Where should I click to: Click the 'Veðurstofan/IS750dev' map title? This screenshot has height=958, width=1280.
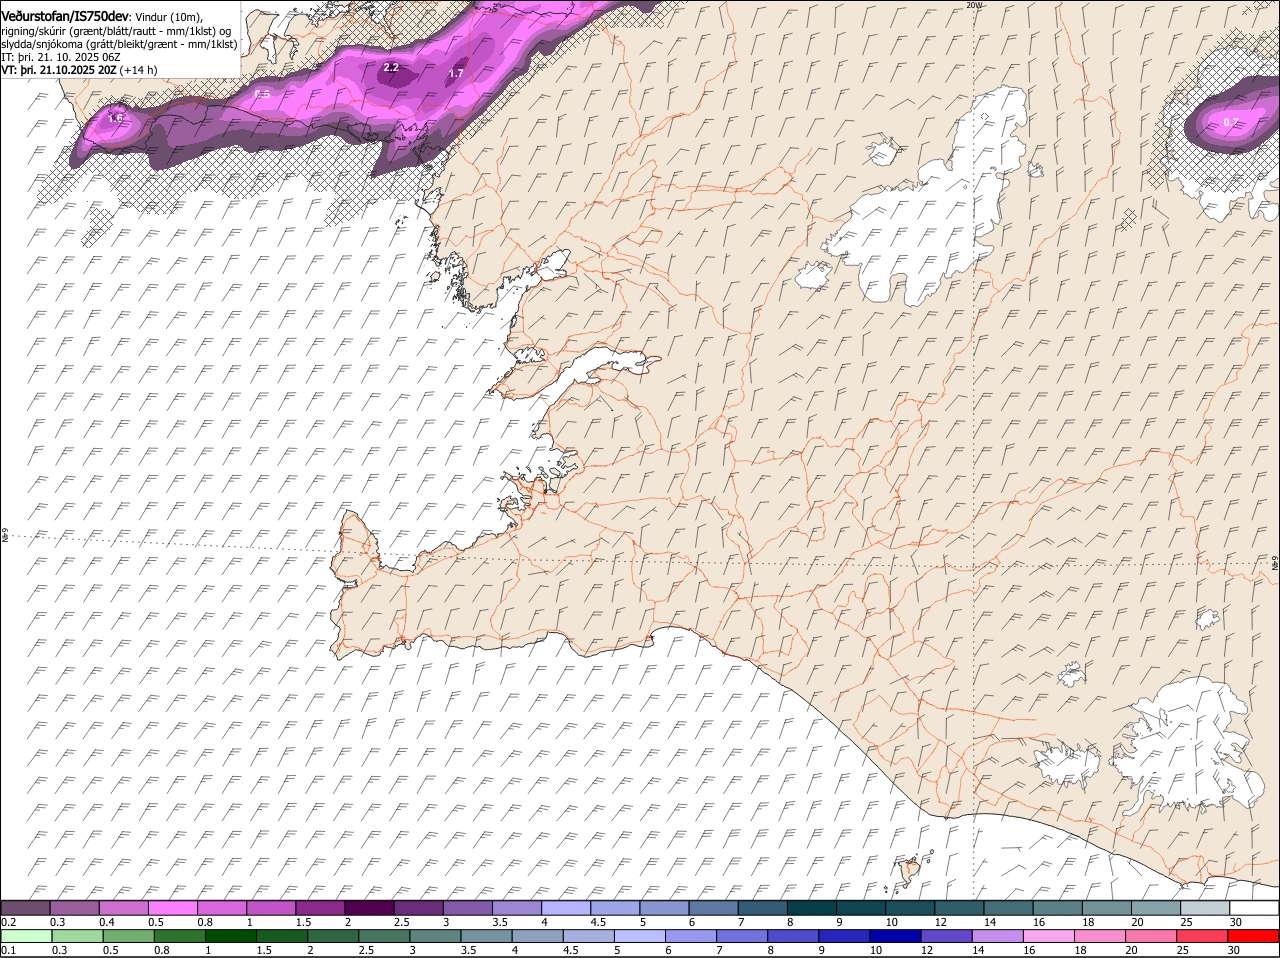point(65,16)
